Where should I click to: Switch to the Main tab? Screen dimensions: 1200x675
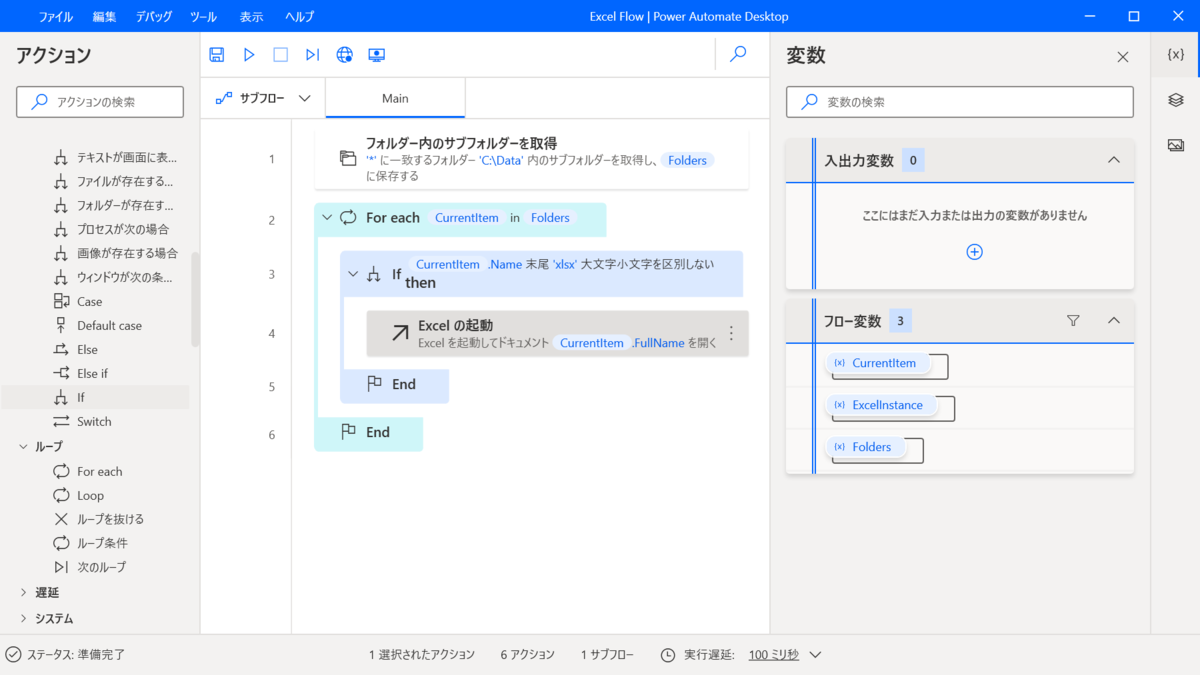[395, 98]
